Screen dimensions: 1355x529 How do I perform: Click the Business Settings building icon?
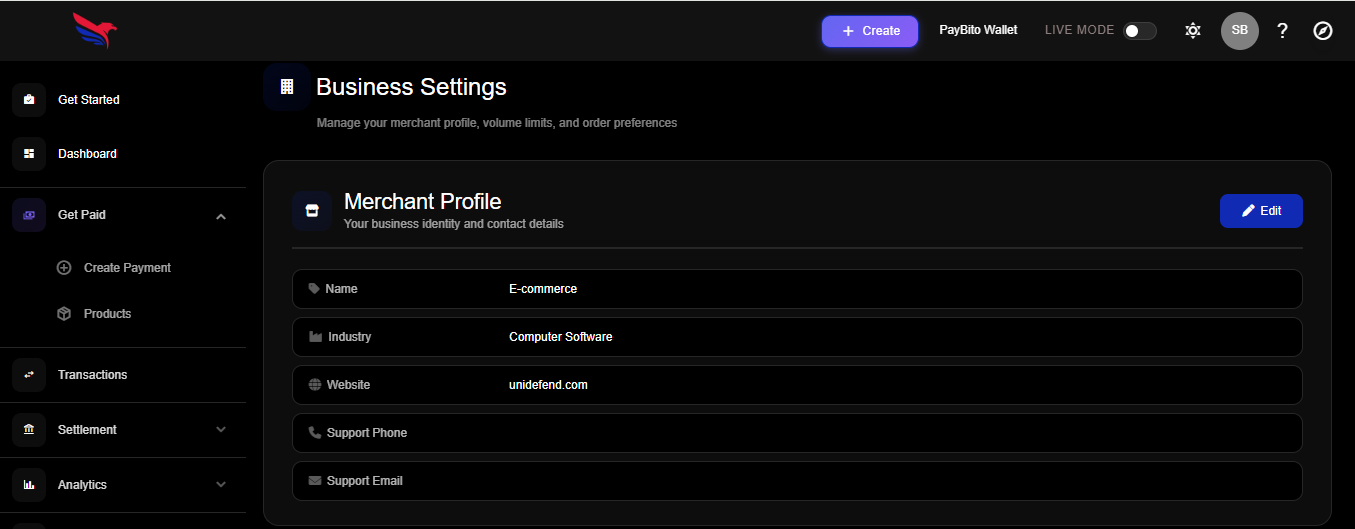[287, 87]
